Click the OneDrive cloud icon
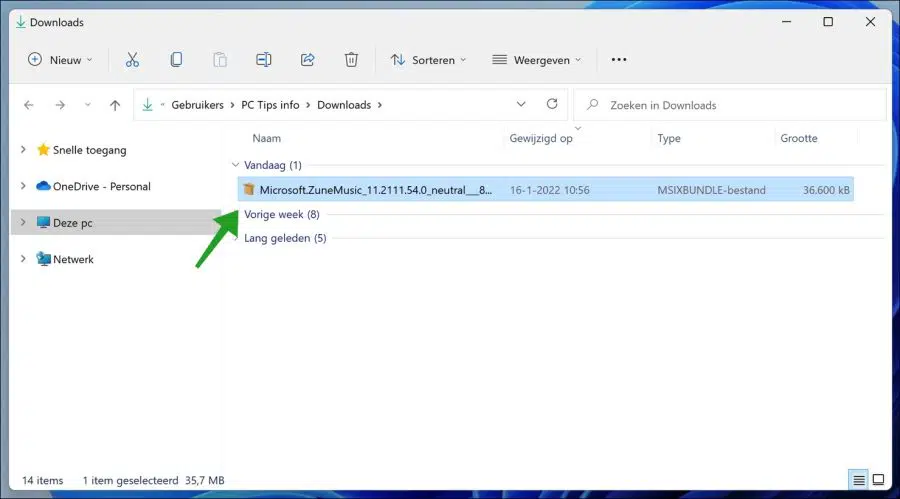900x499 pixels. tap(43, 186)
